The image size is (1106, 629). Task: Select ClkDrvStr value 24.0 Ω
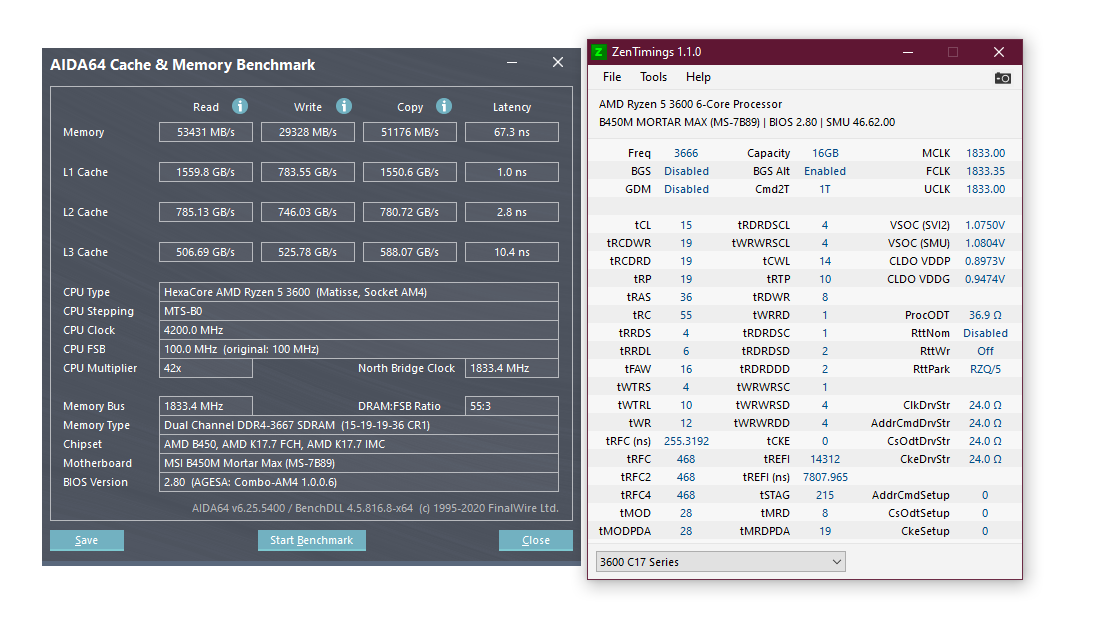tap(985, 405)
